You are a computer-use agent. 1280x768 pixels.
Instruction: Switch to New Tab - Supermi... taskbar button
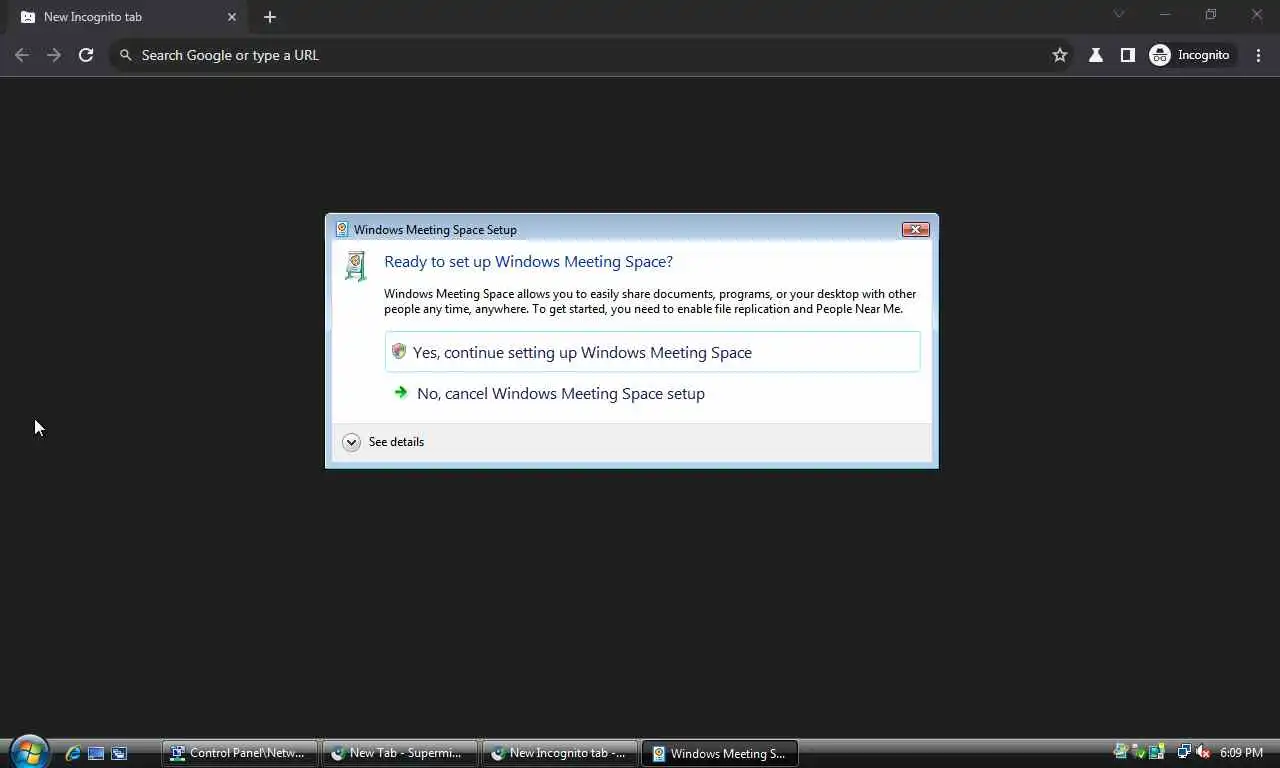pyautogui.click(x=400, y=753)
